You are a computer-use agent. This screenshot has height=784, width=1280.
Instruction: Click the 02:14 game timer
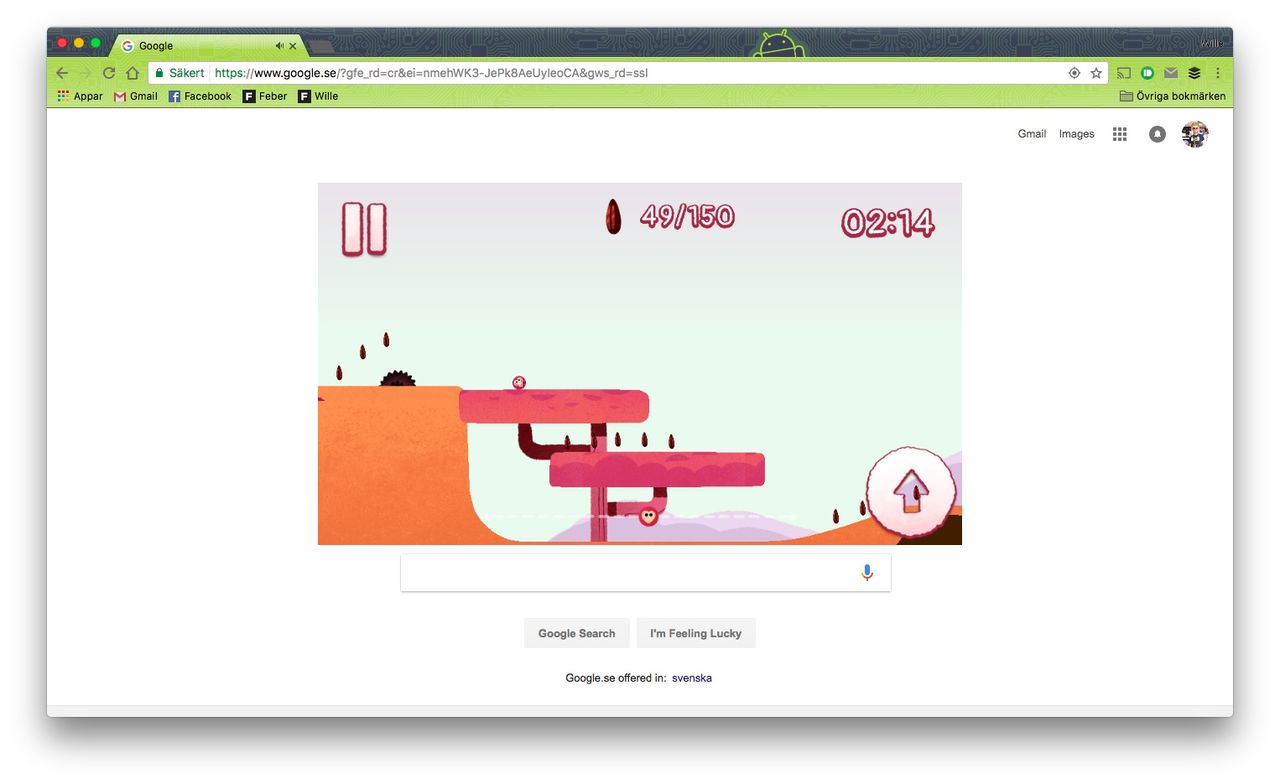pyautogui.click(x=888, y=222)
